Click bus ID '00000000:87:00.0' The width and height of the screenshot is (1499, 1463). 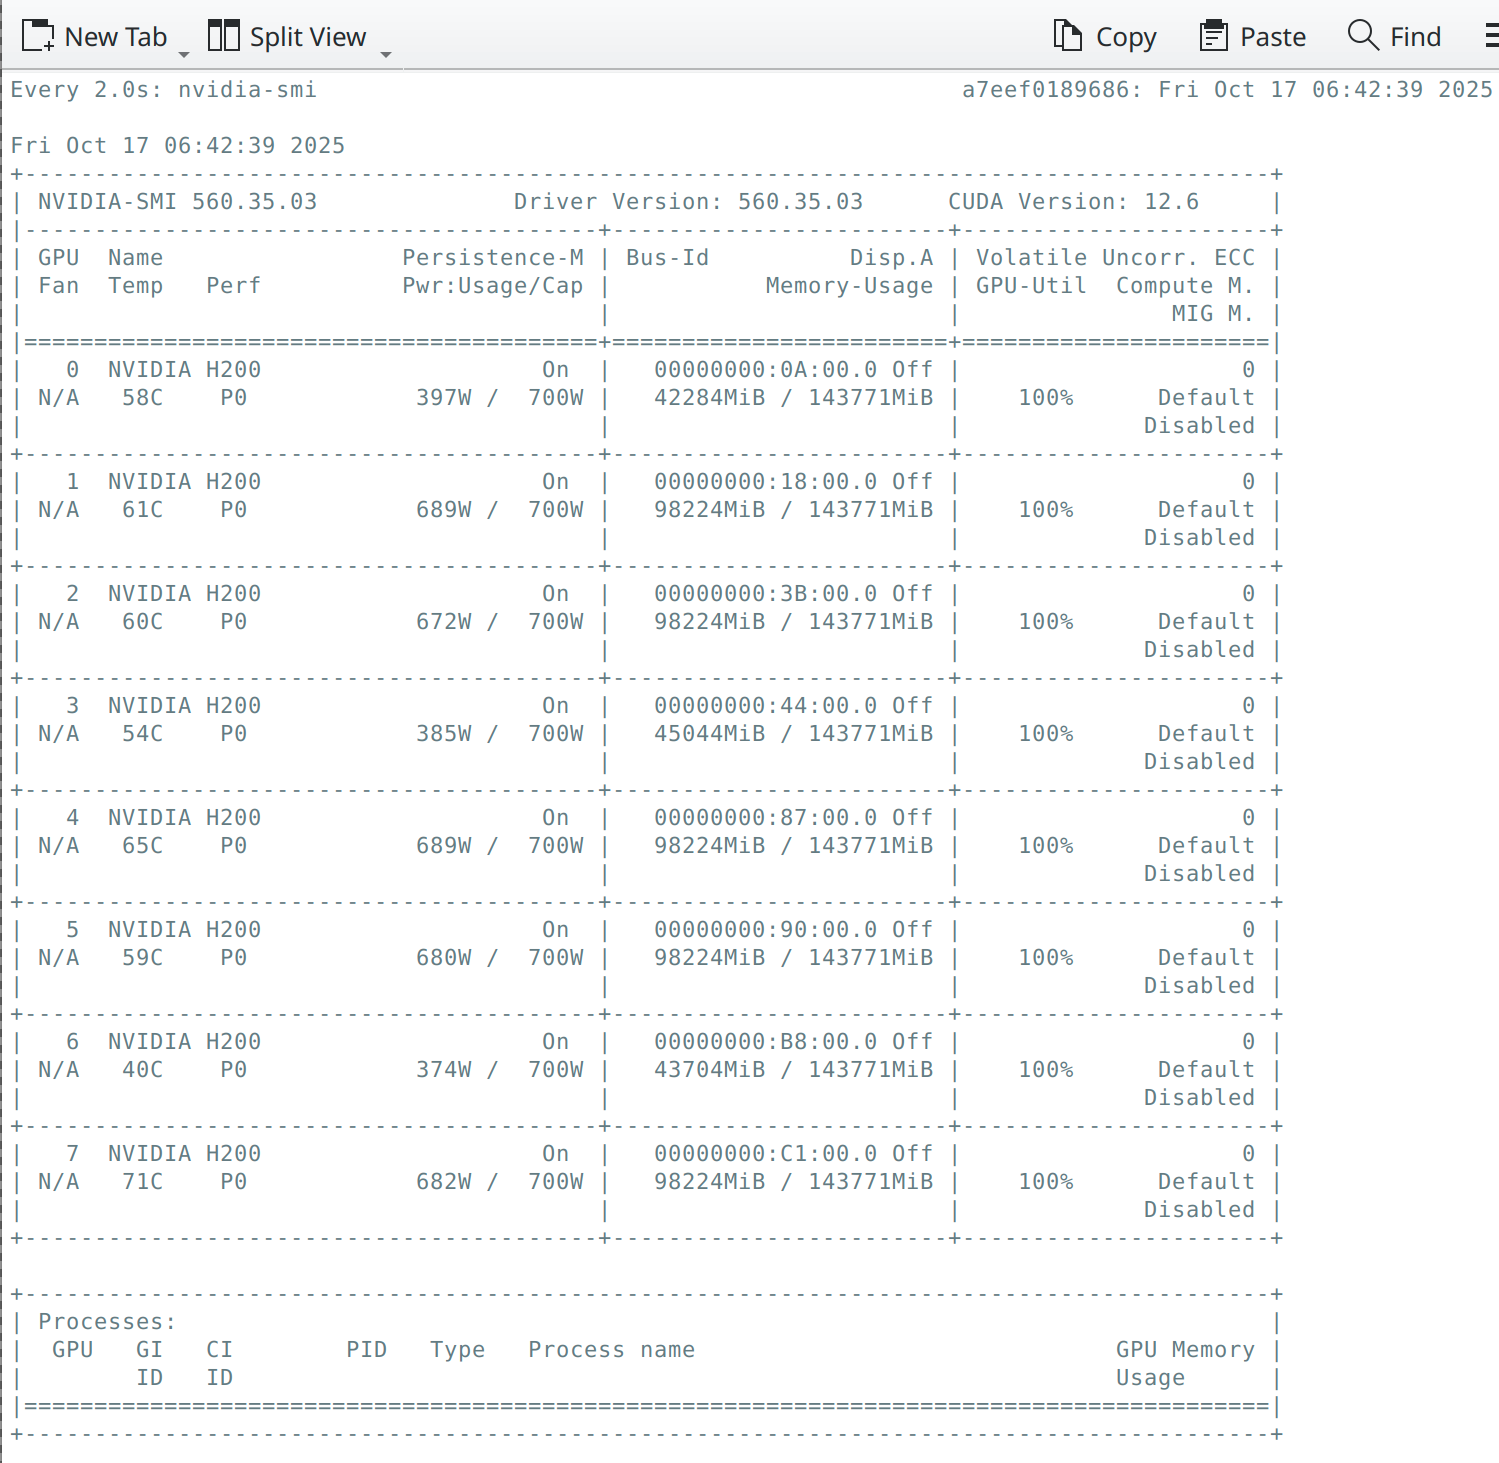766,818
